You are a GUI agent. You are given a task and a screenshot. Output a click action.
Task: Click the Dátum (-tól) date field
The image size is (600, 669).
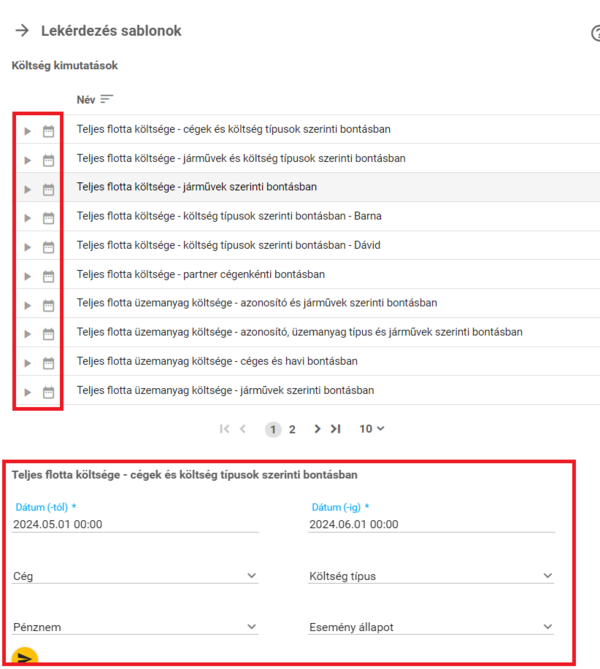[135, 524]
